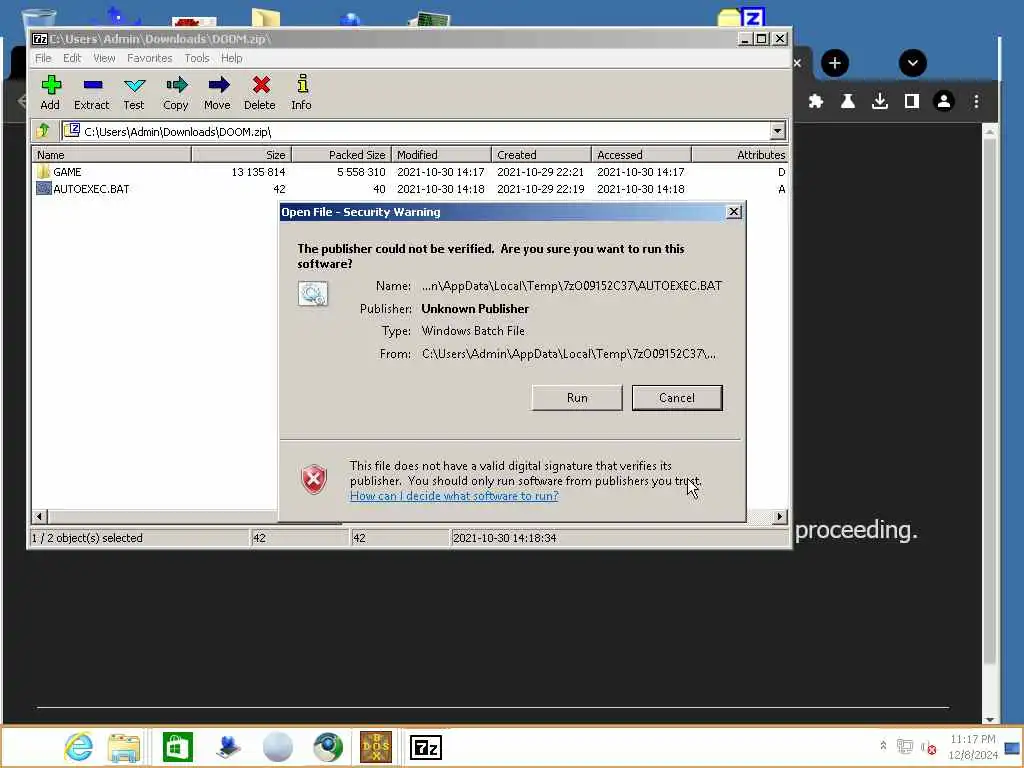
Task: Click the 7-Zip window title bar icon
Action: tap(40, 39)
